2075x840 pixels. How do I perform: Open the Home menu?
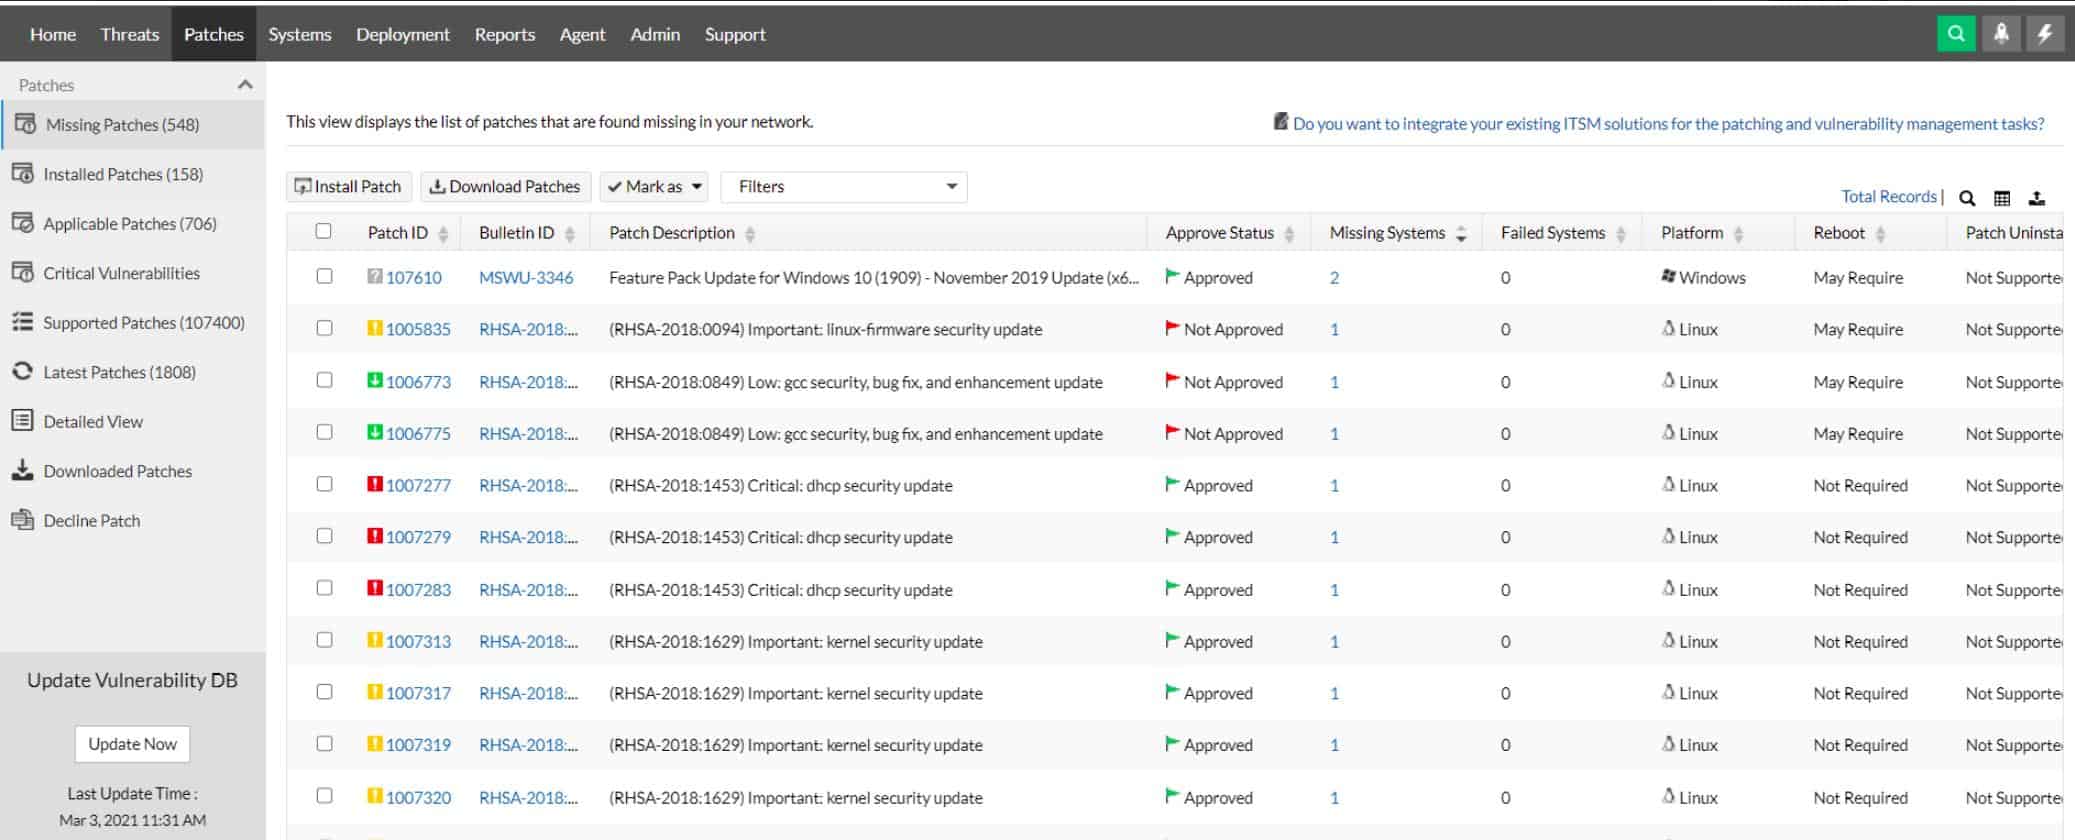(53, 34)
